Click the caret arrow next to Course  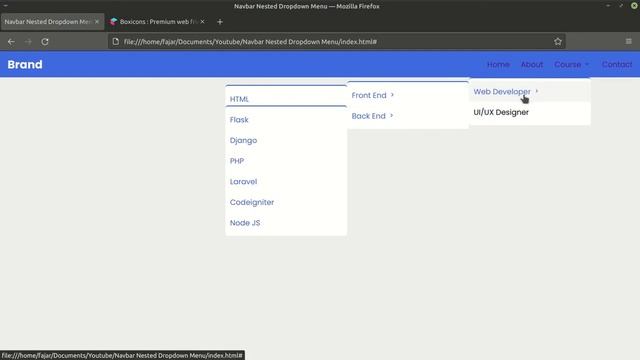click(x=587, y=64)
